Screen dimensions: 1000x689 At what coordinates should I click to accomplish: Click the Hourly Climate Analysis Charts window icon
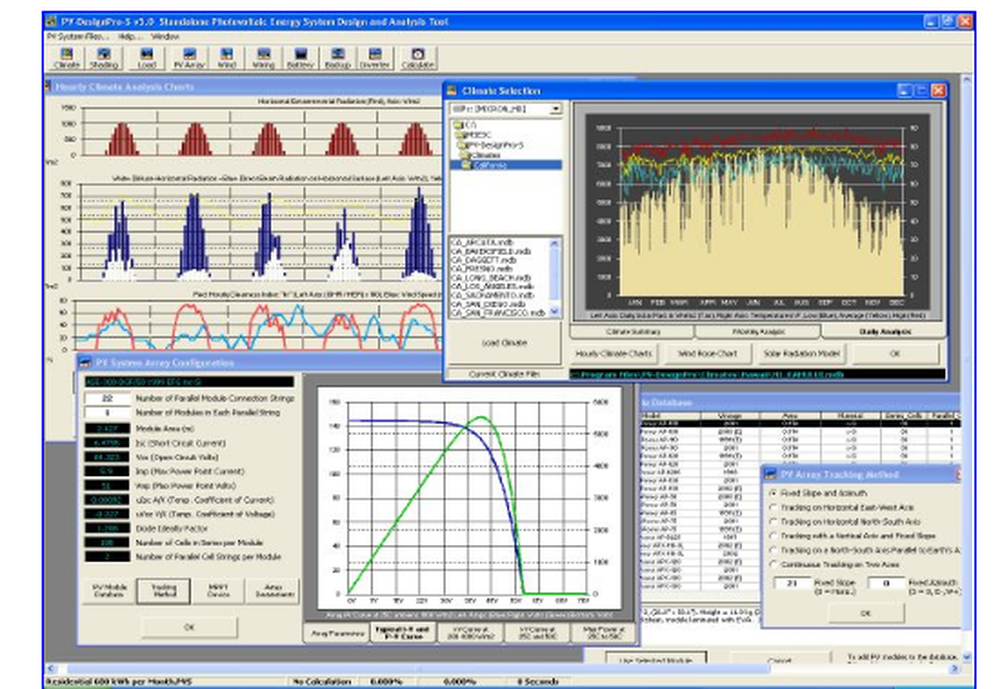48,86
